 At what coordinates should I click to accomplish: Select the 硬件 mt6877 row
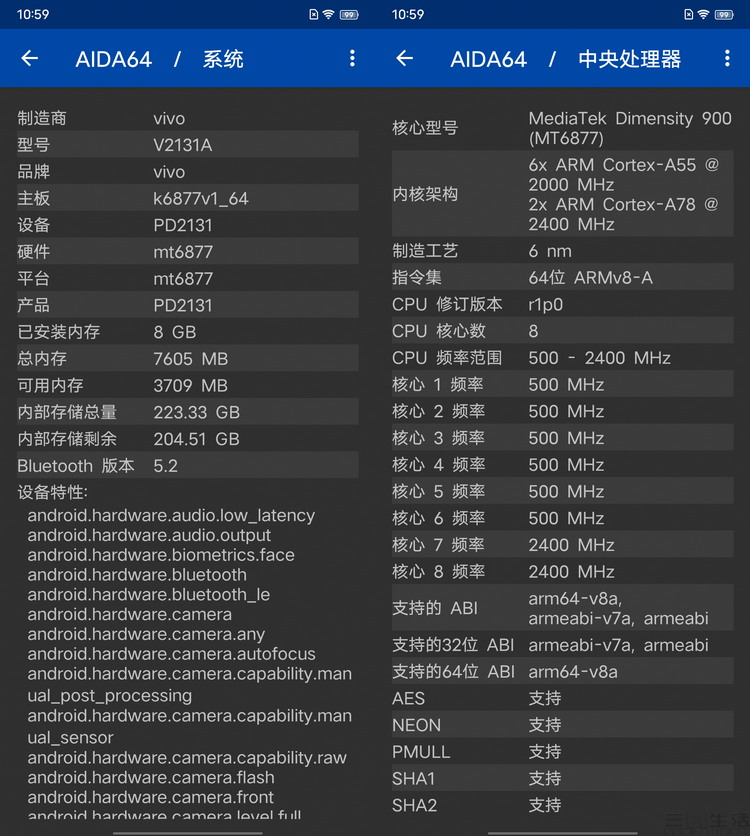[188, 251]
